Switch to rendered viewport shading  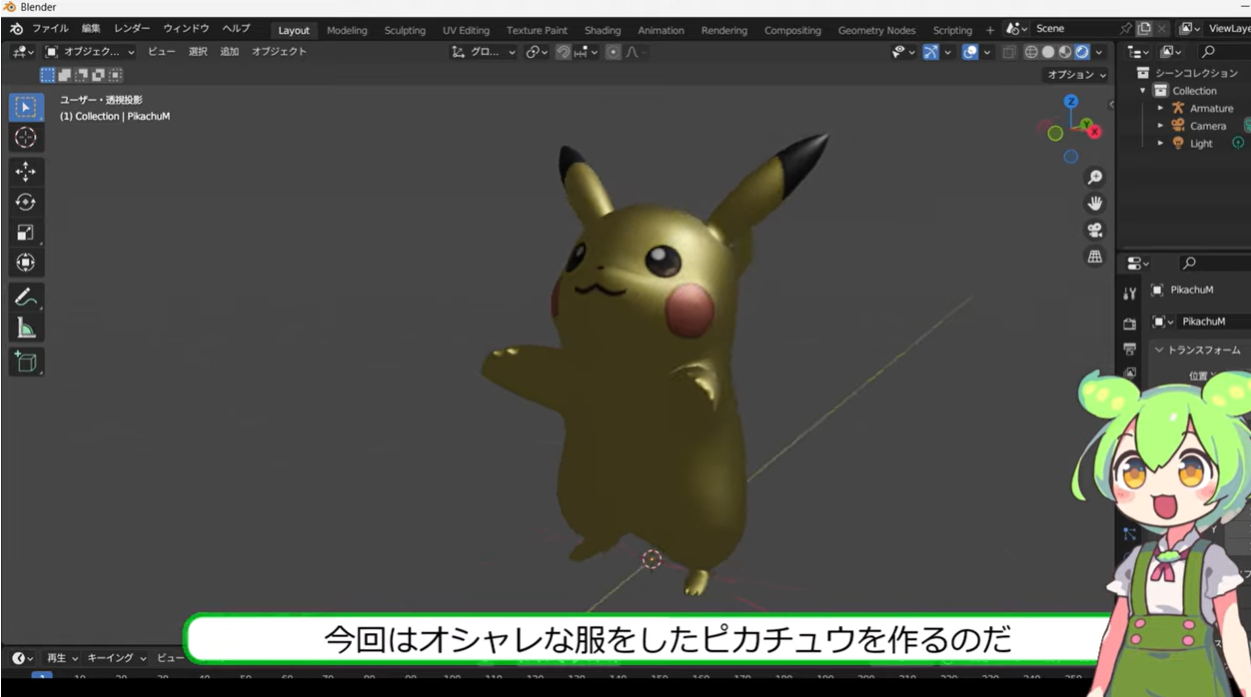point(1081,52)
